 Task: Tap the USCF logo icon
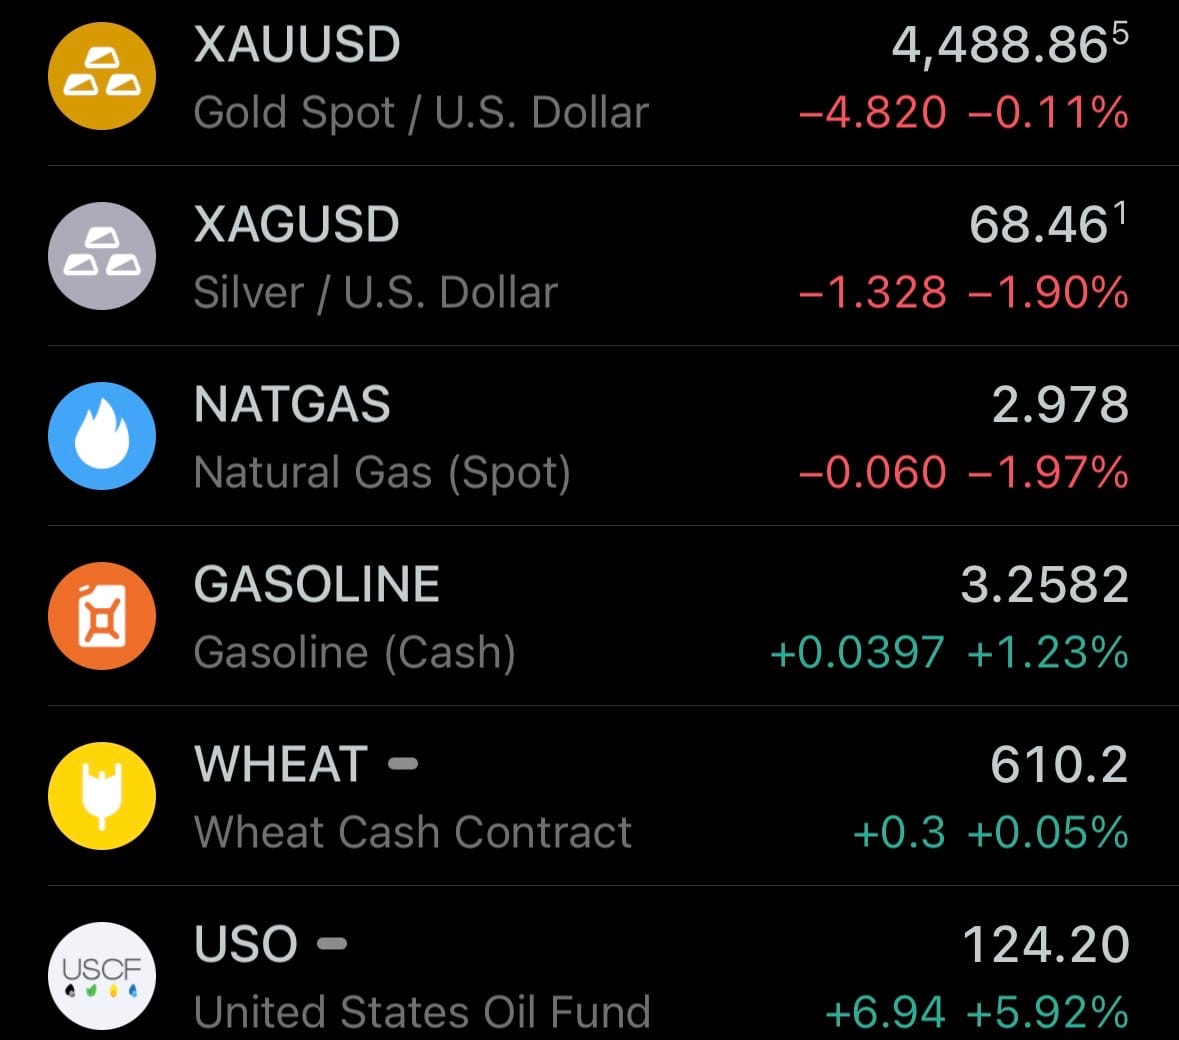coord(102,975)
